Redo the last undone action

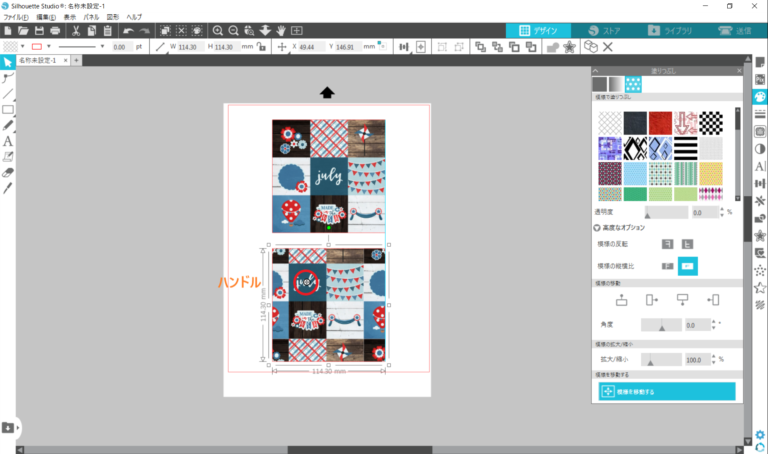click(x=144, y=30)
